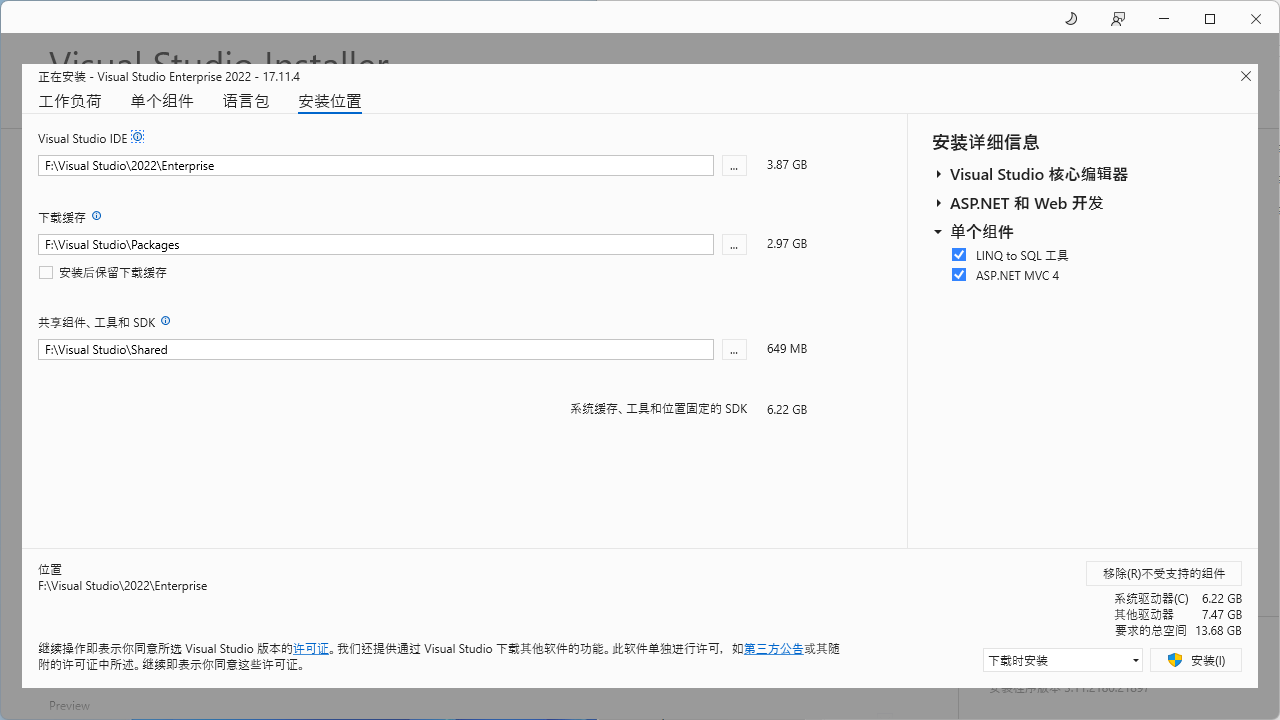Viewport: 1280px width, 720px height.
Task: Browse for download cache Packages path
Action: pos(734,245)
